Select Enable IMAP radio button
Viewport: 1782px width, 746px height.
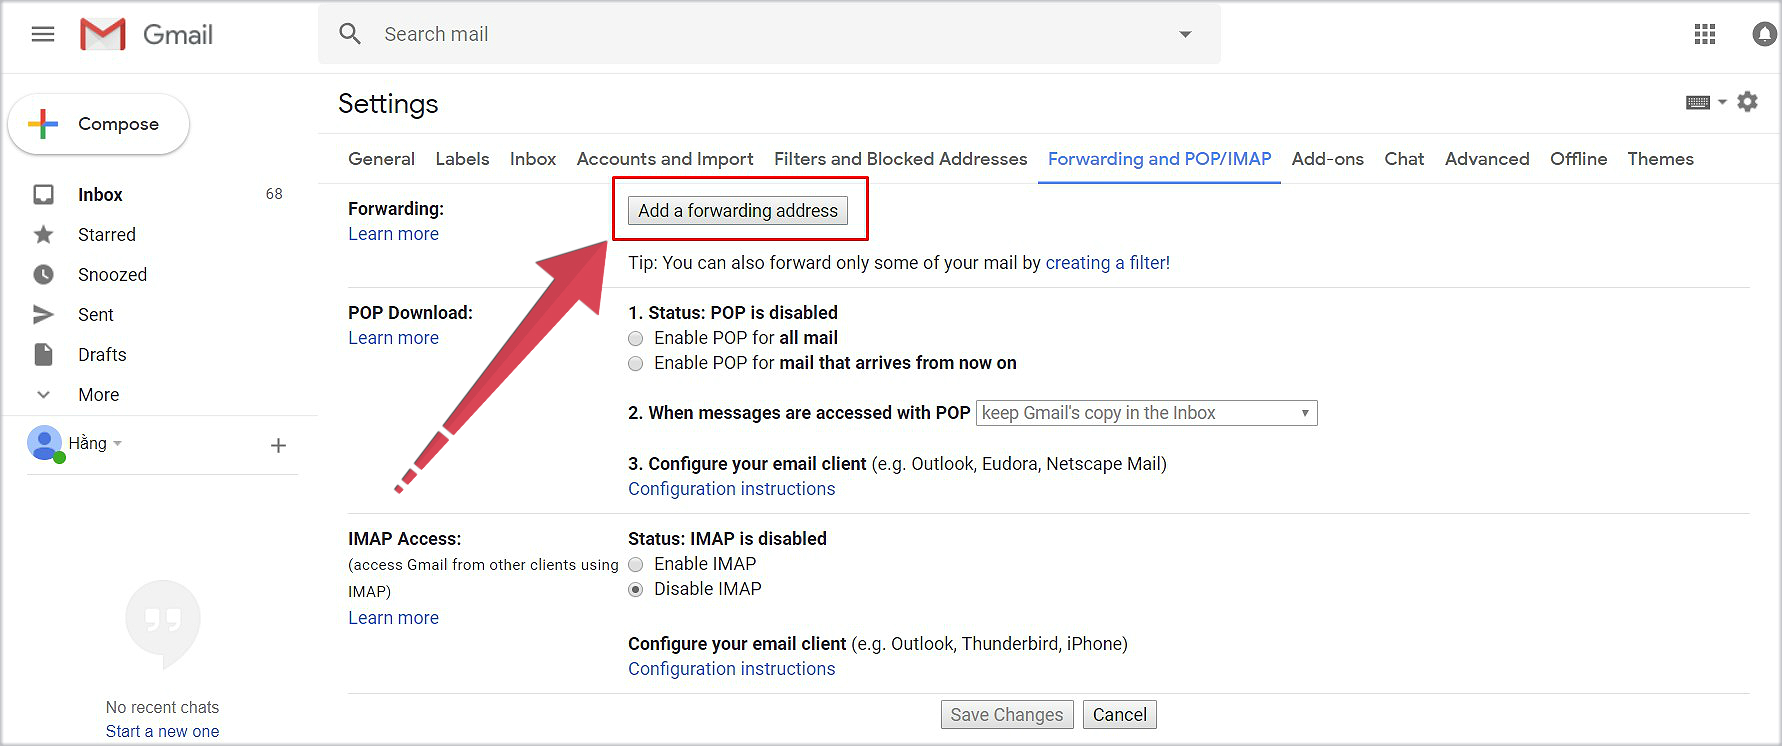(x=636, y=565)
